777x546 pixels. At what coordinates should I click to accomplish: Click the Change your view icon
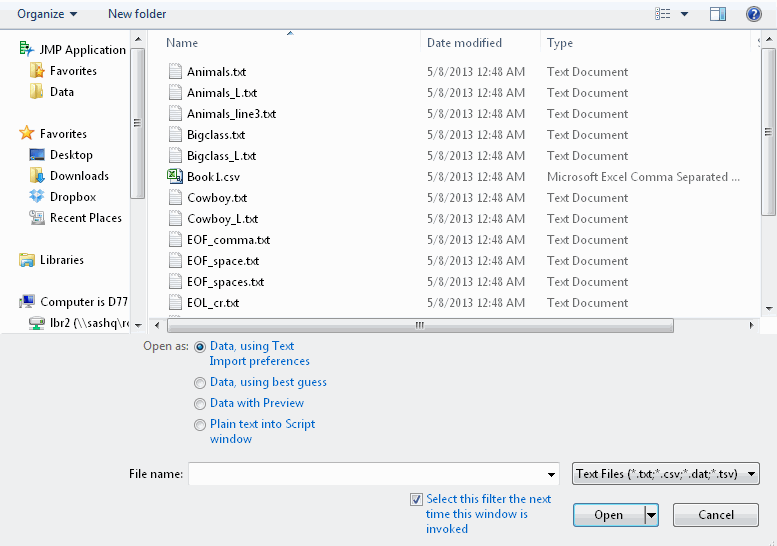663,14
